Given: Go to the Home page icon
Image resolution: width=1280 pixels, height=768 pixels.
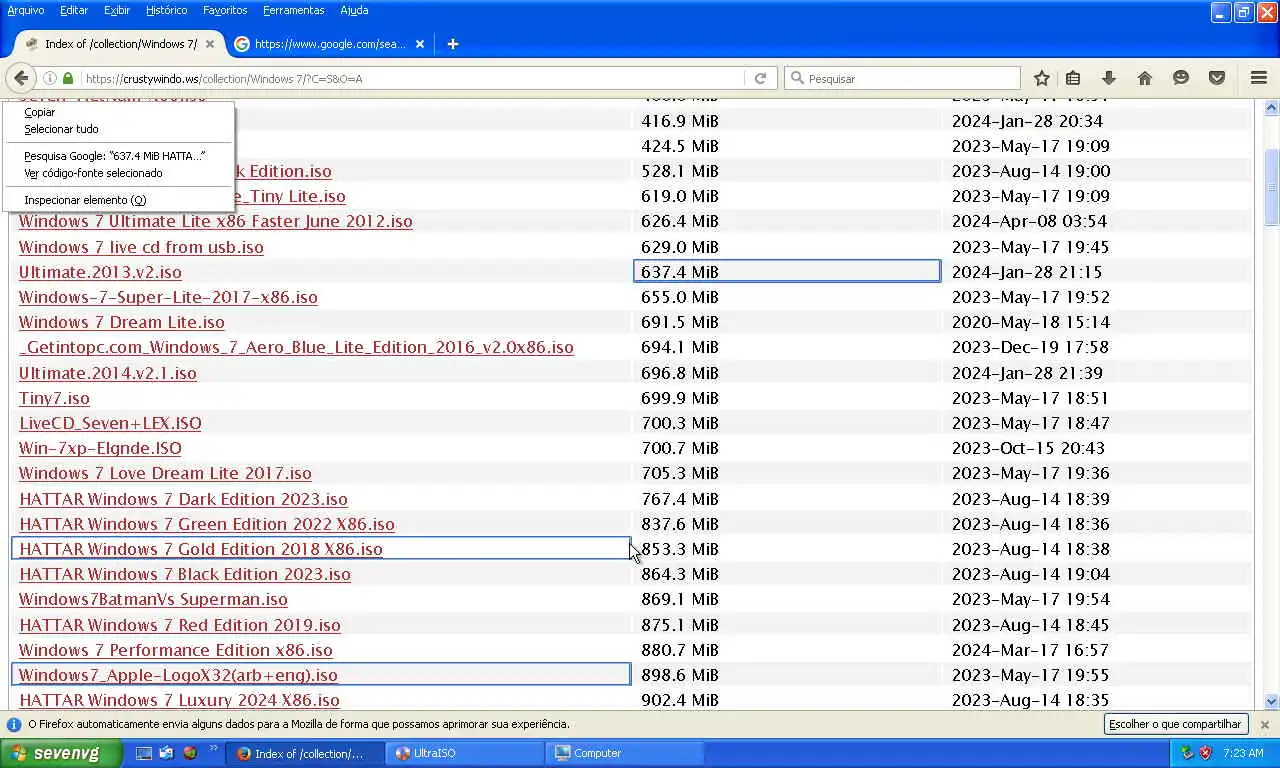Looking at the screenshot, I should [1145, 78].
